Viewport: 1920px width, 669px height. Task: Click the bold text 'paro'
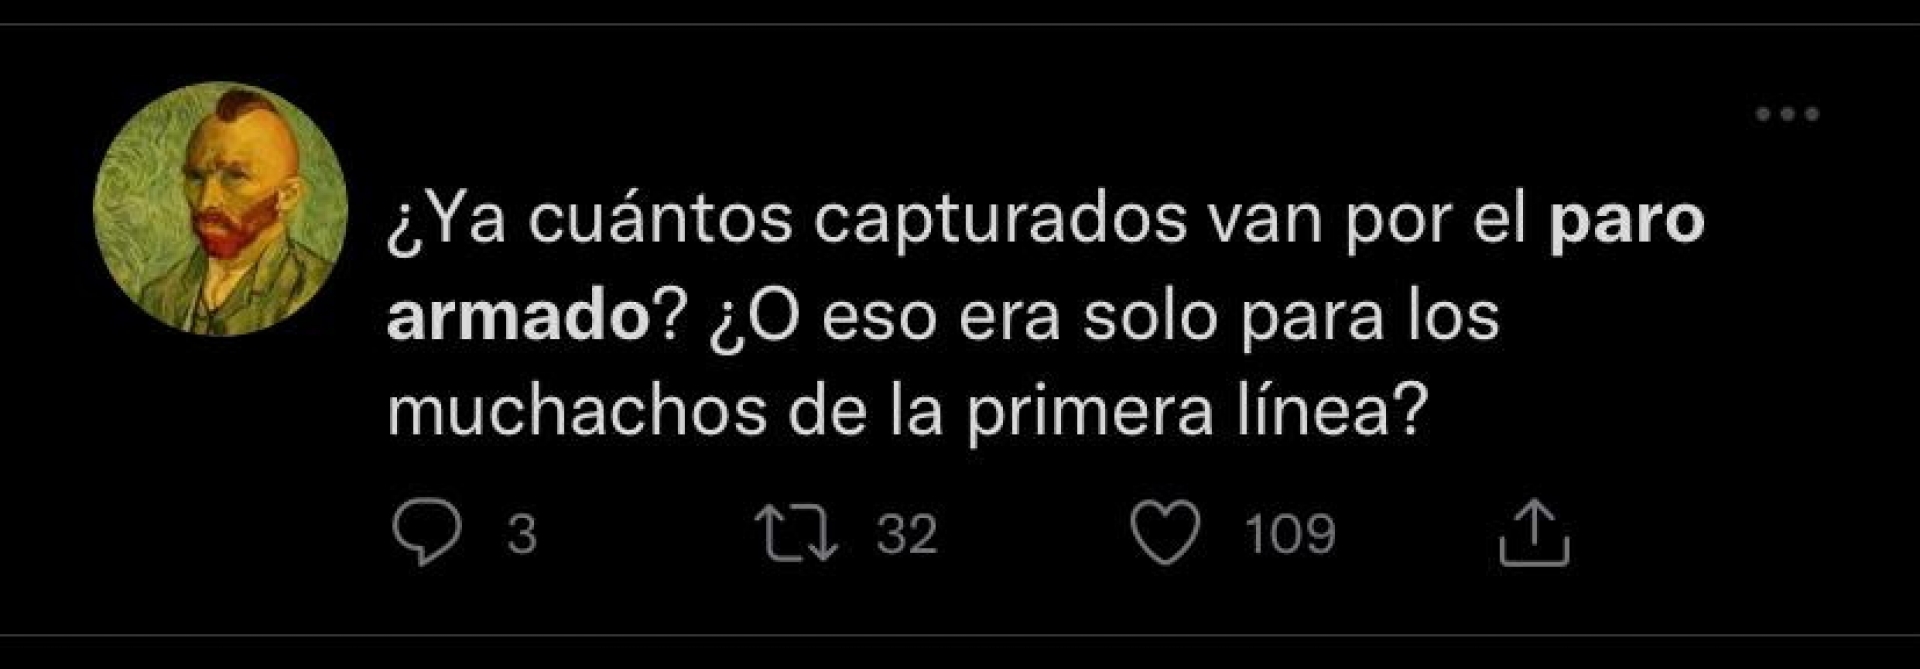pos(1626,223)
